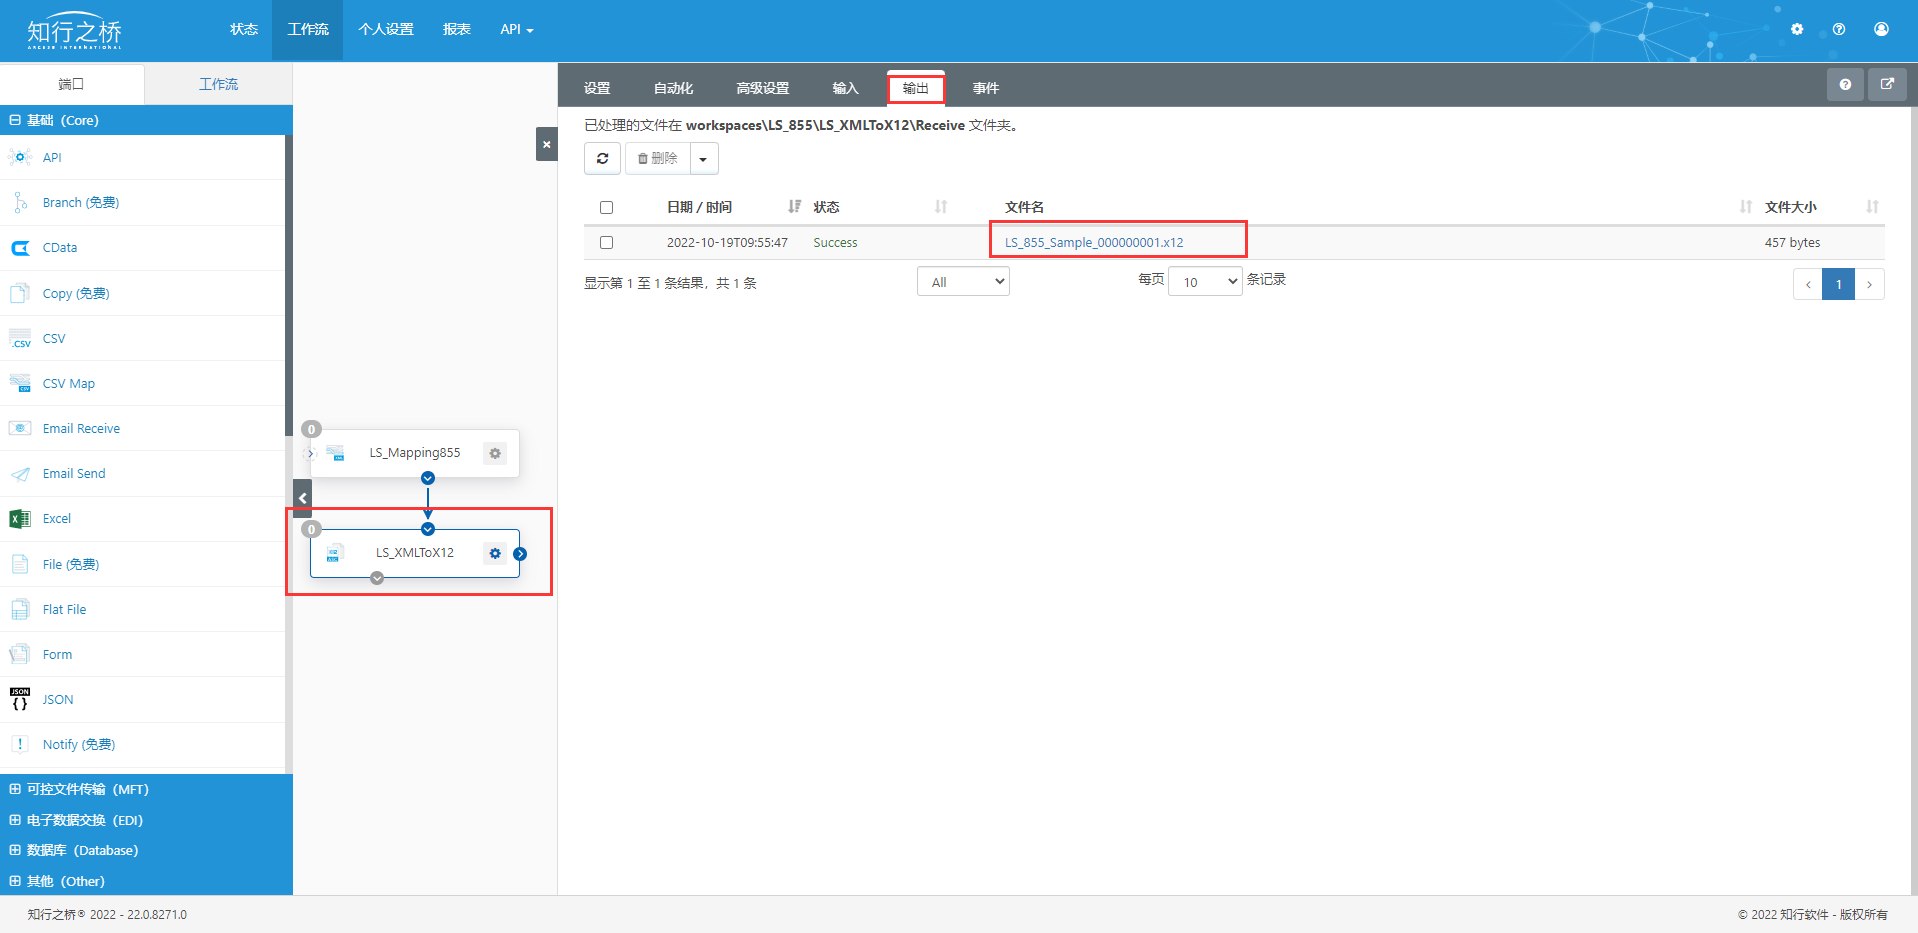The height and width of the screenshot is (933, 1918).
Task: Select the Excel connector in the sidebar
Action: (x=57, y=519)
